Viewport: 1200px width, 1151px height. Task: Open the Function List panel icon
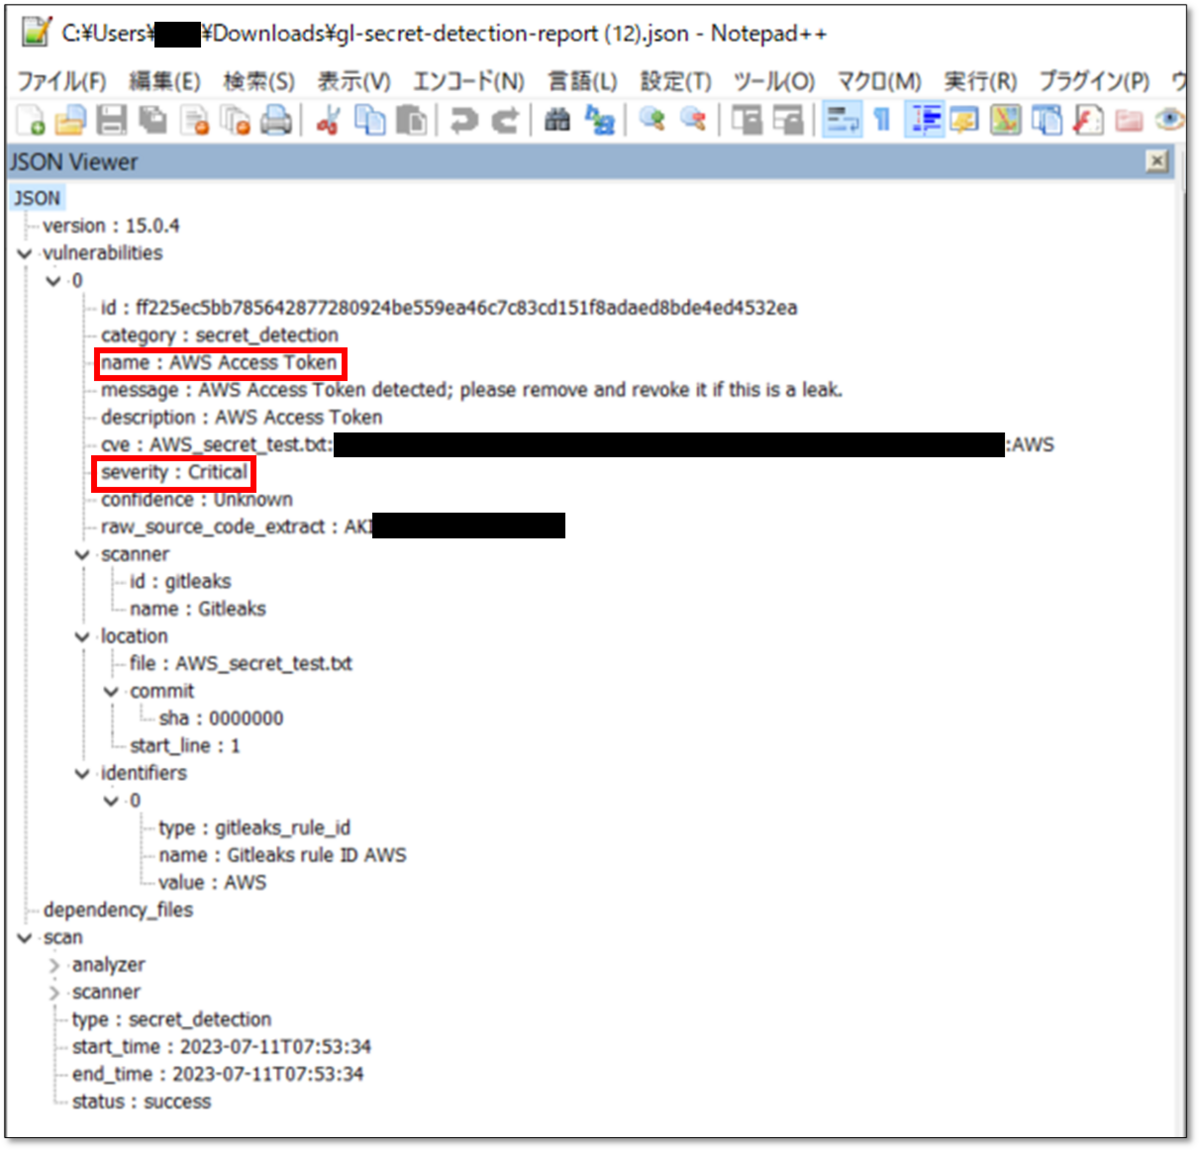click(1087, 121)
